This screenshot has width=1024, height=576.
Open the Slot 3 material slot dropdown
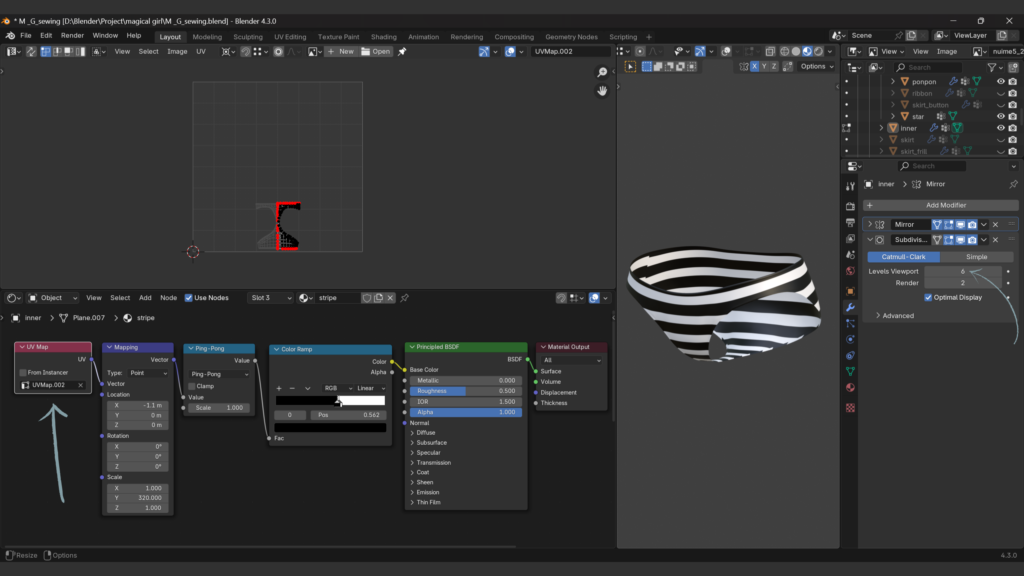(x=269, y=298)
